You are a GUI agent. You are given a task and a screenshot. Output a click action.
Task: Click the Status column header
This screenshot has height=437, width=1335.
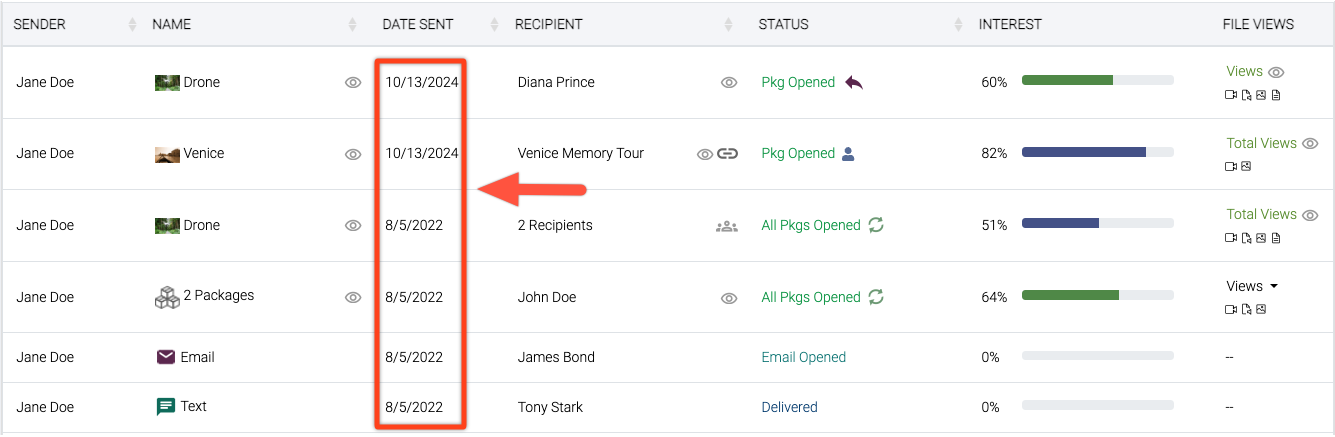click(x=783, y=25)
